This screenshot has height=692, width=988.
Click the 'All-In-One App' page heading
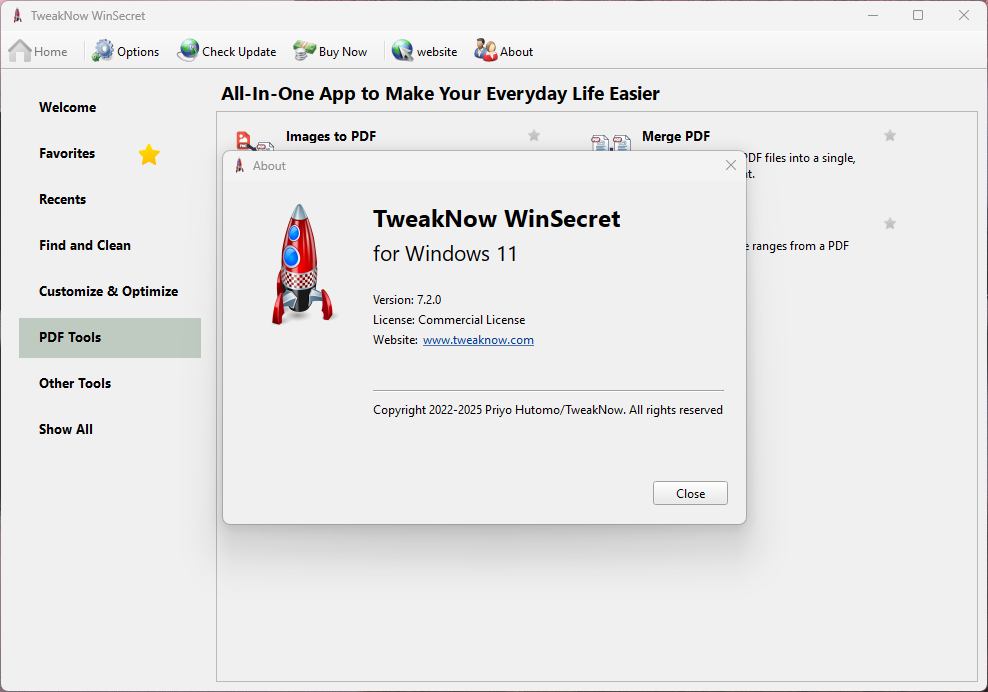pyautogui.click(x=440, y=94)
